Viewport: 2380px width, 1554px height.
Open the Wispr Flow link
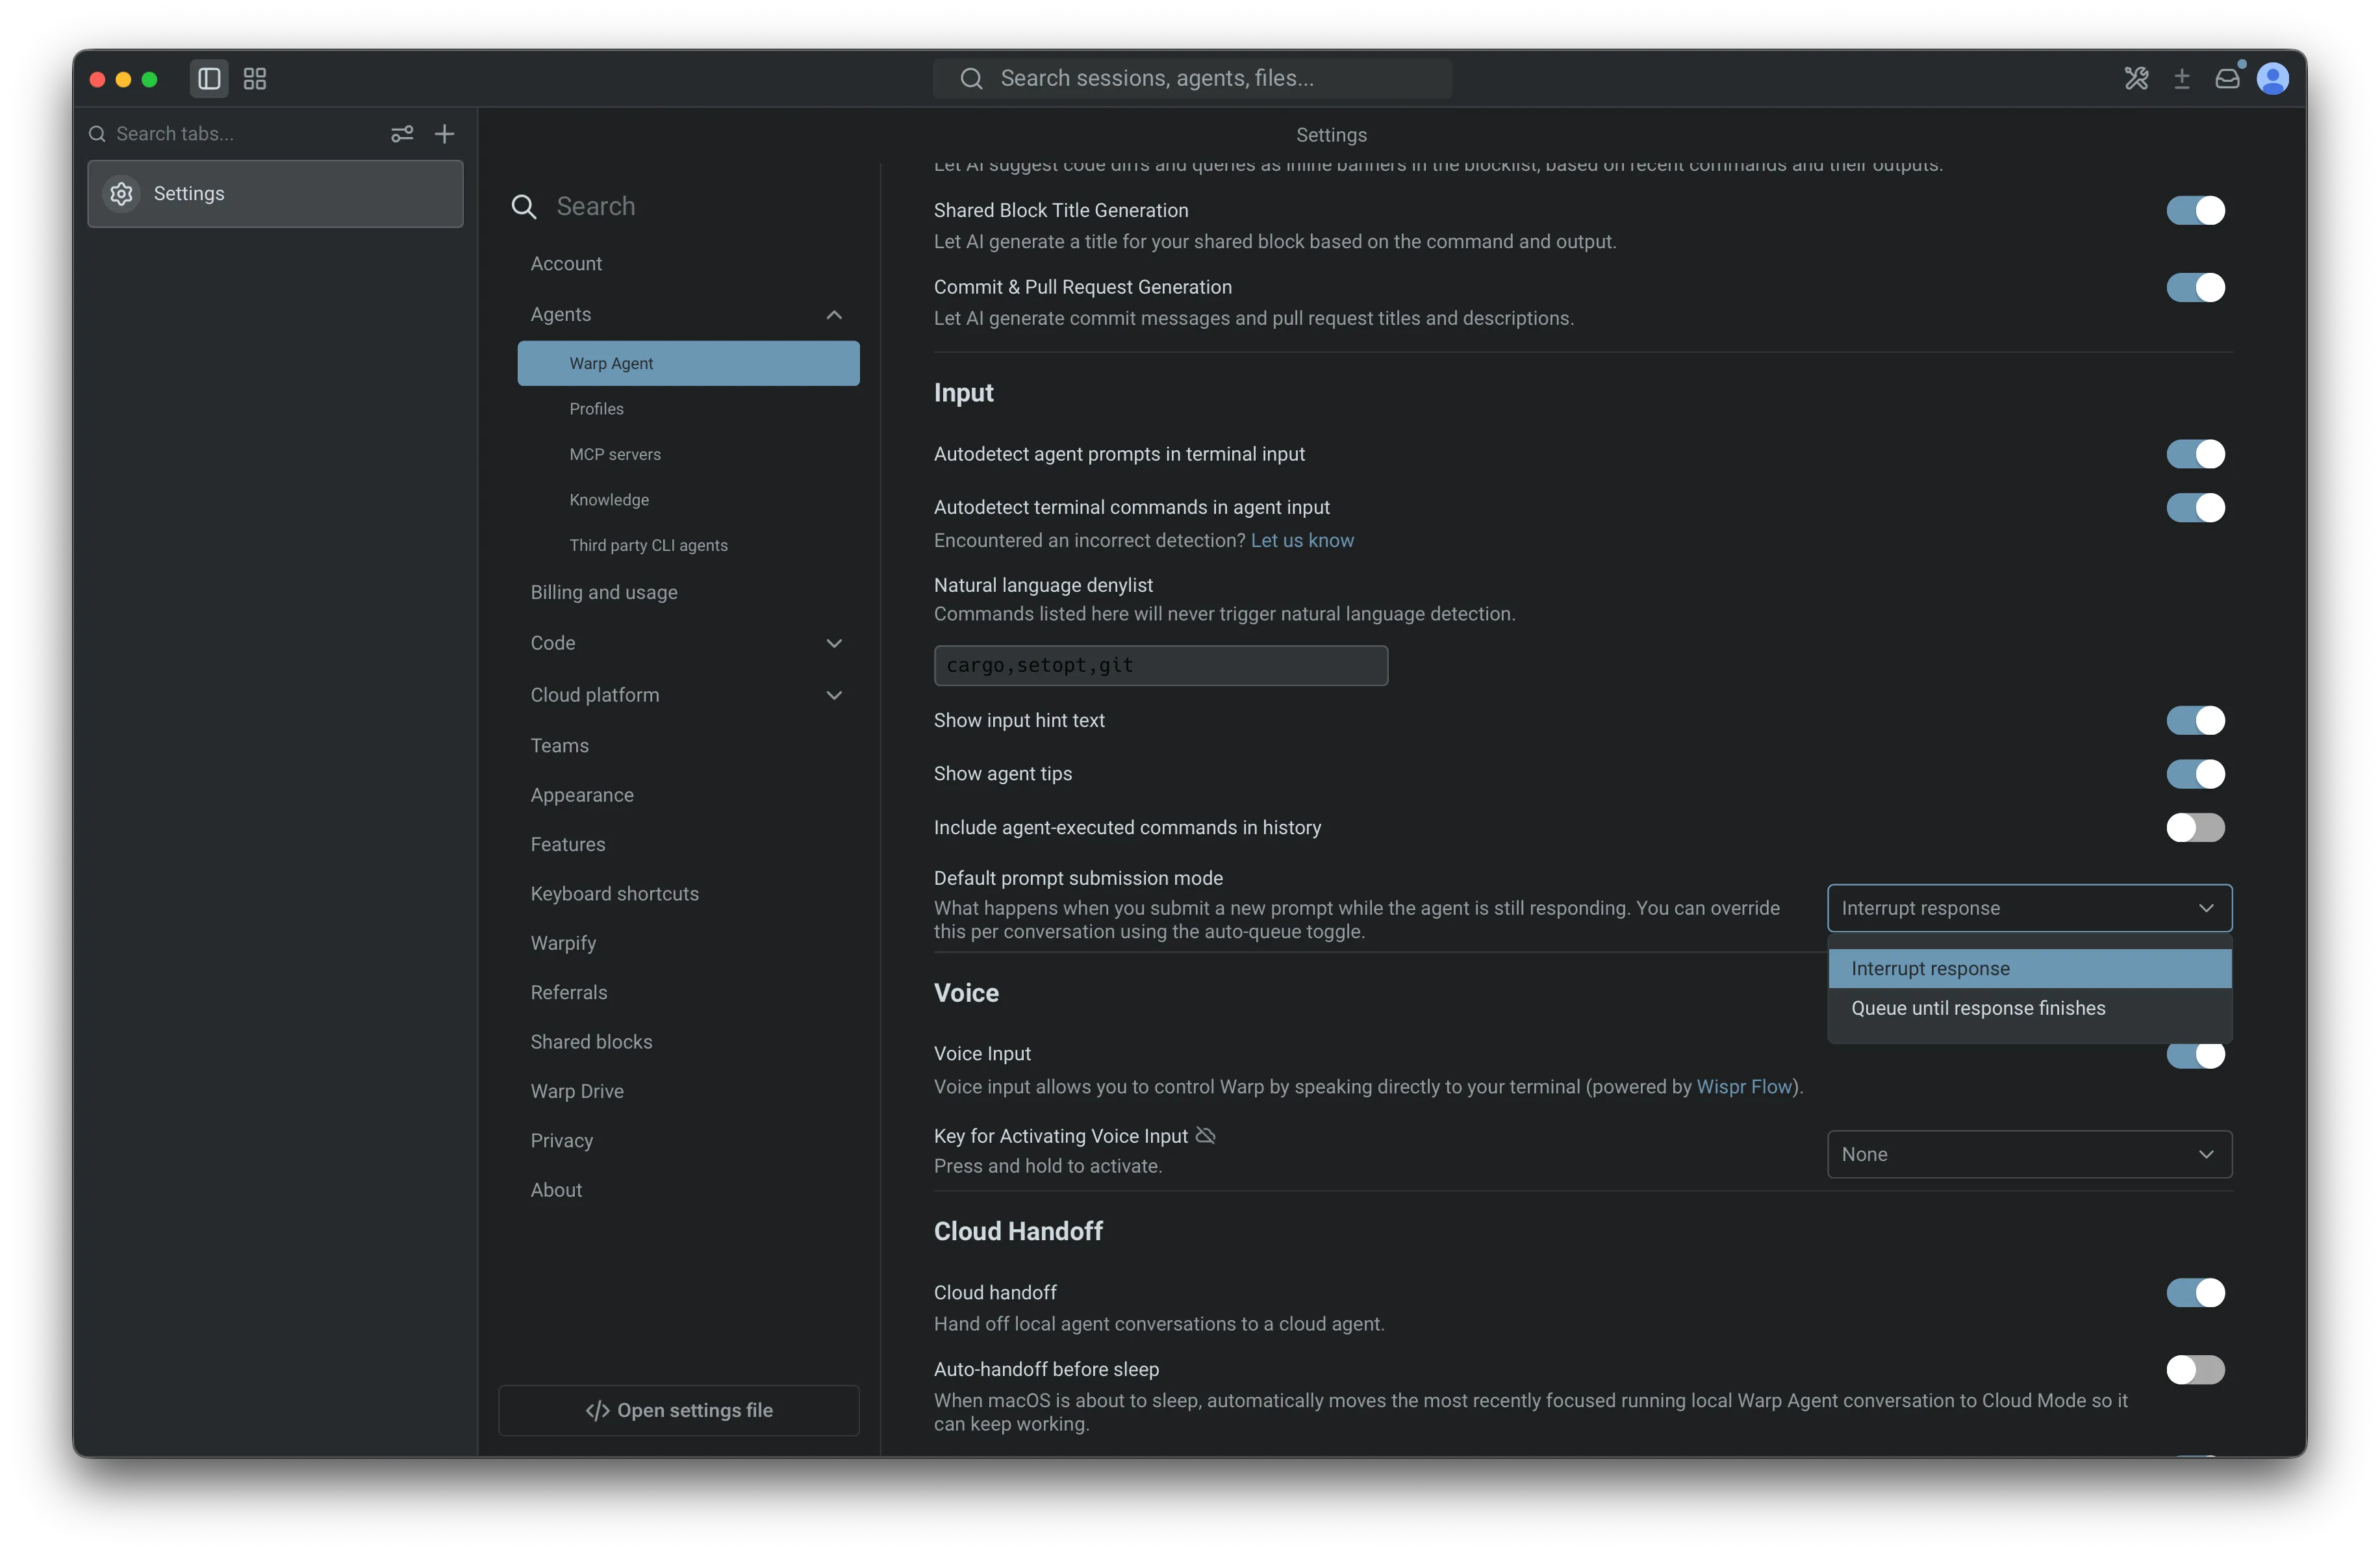coord(1744,1086)
